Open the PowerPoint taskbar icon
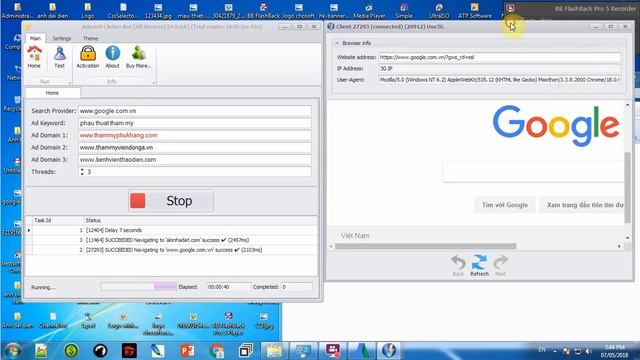The height and width of the screenshot is (360, 640). point(187,351)
